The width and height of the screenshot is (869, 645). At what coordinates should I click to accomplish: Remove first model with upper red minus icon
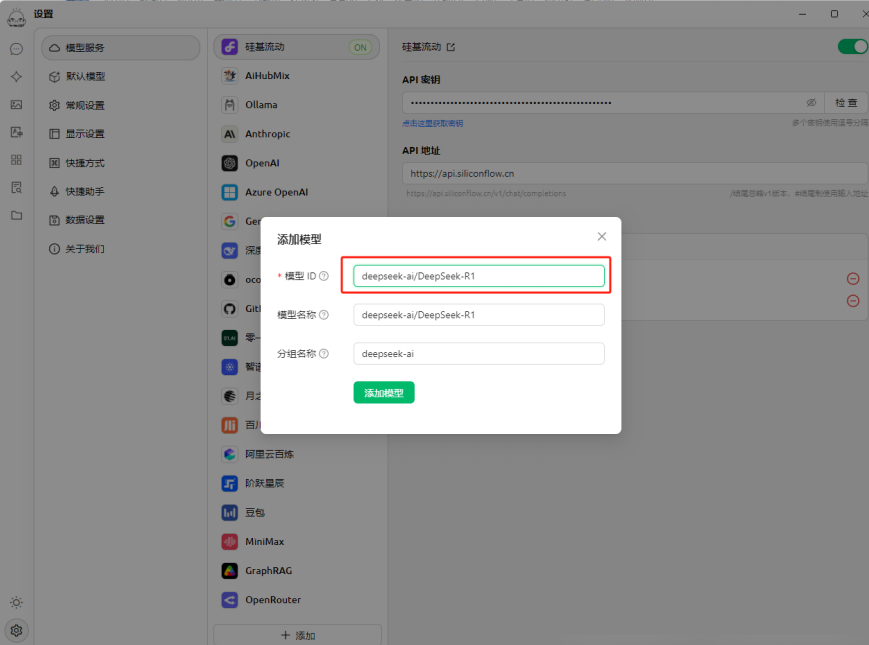(x=853, y=279)
